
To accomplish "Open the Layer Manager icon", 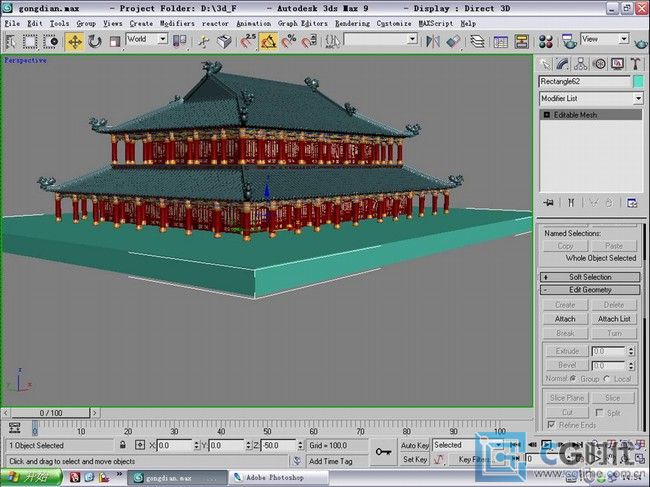I will (x=478, y=41).
